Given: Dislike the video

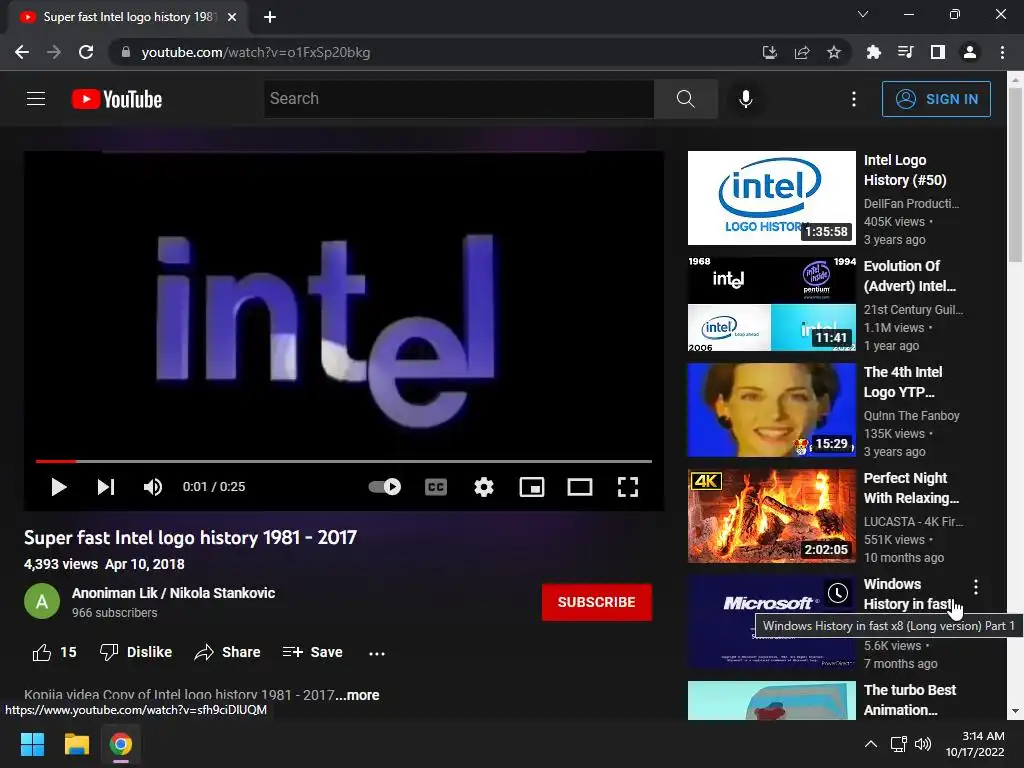Looking at the screenshot, I should point(136,652).
